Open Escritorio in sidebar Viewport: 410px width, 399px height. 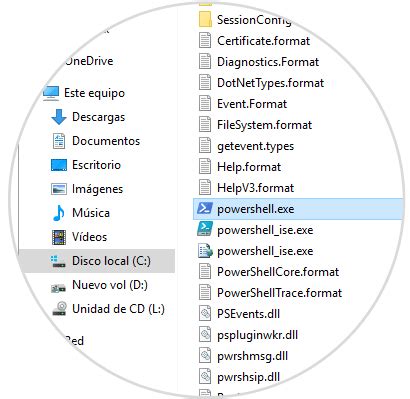[96, 165]
